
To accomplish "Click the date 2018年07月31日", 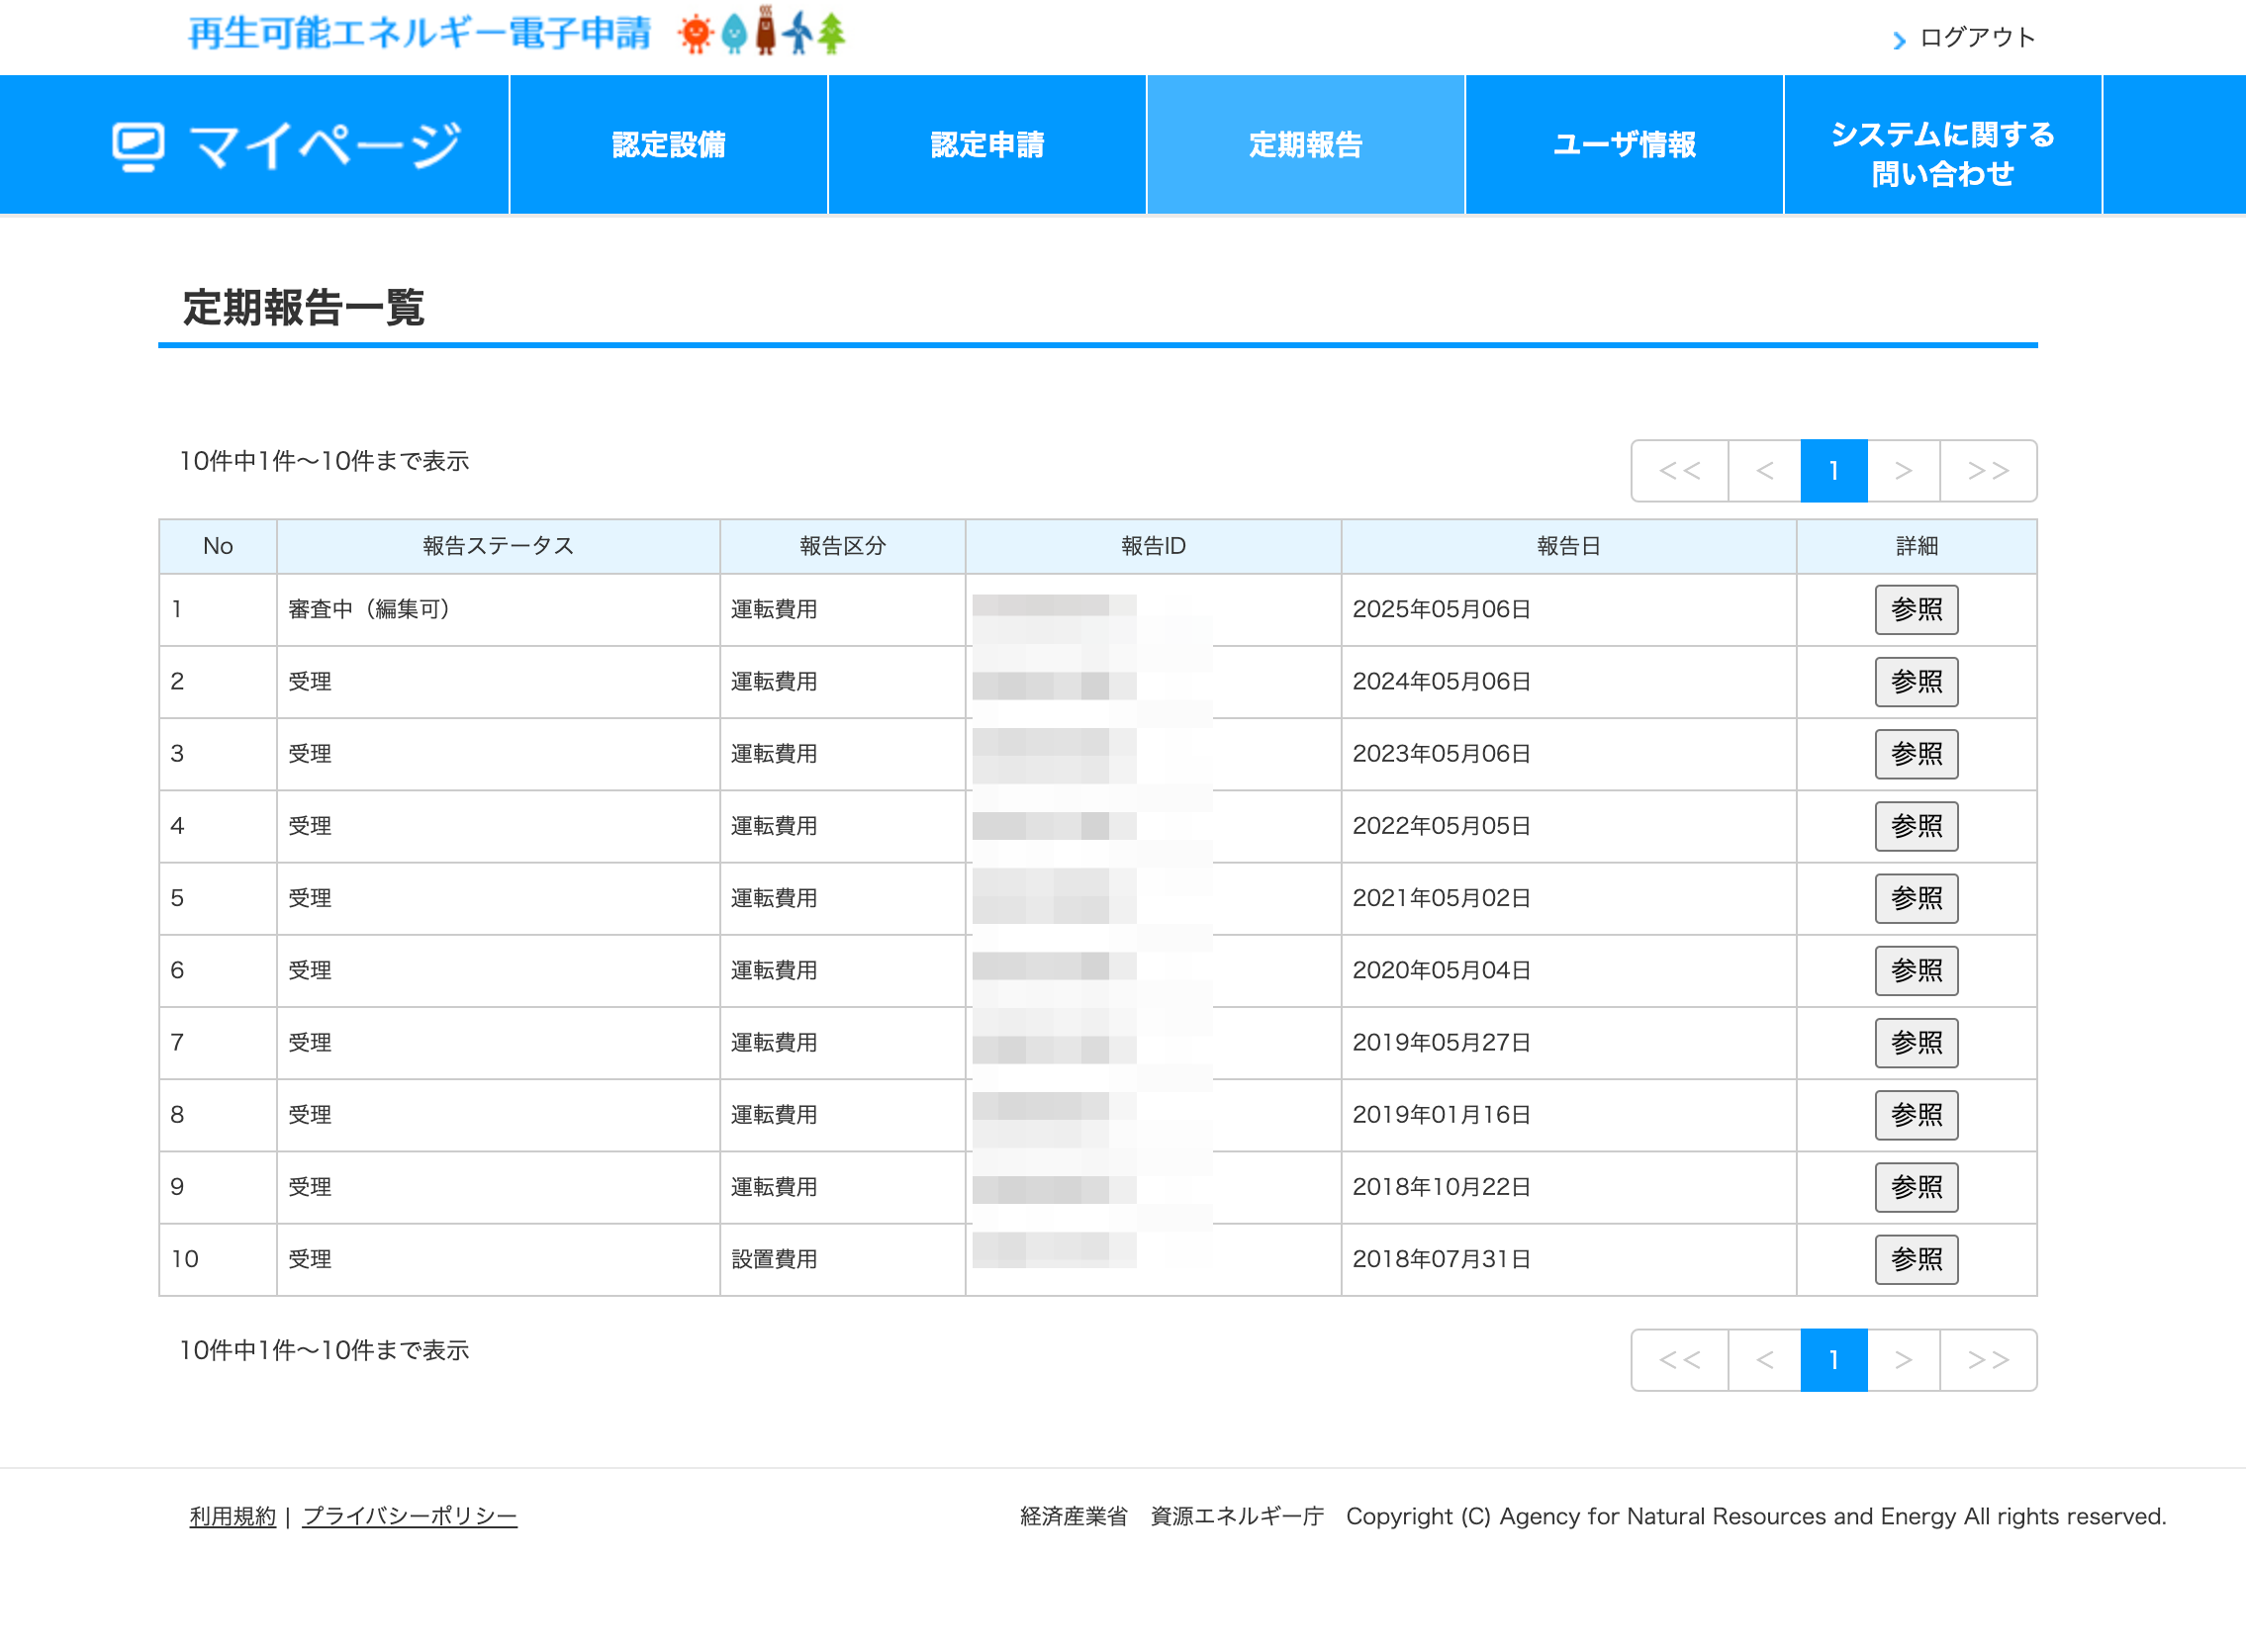I will [1441, 1259].
